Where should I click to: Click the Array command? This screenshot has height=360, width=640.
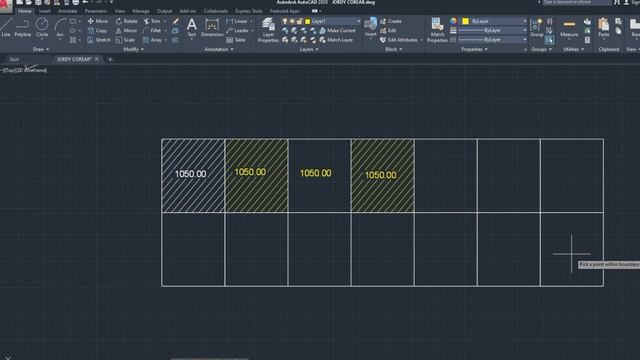pos(152,40)
